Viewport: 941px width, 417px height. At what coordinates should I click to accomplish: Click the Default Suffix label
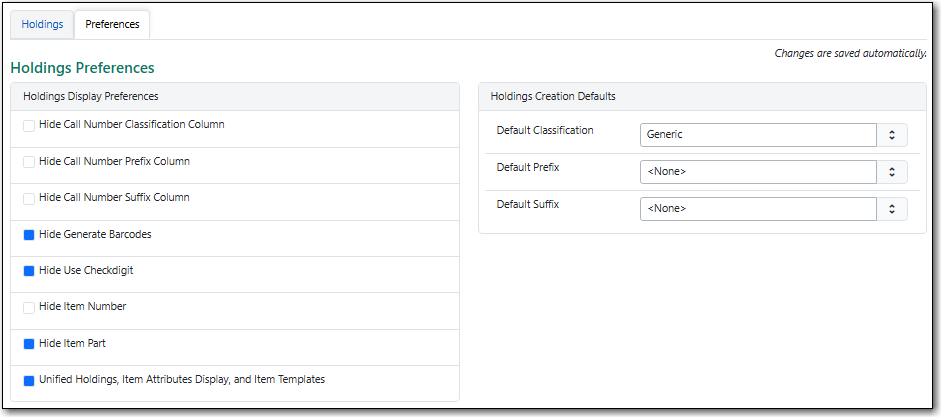click(528, 204)
